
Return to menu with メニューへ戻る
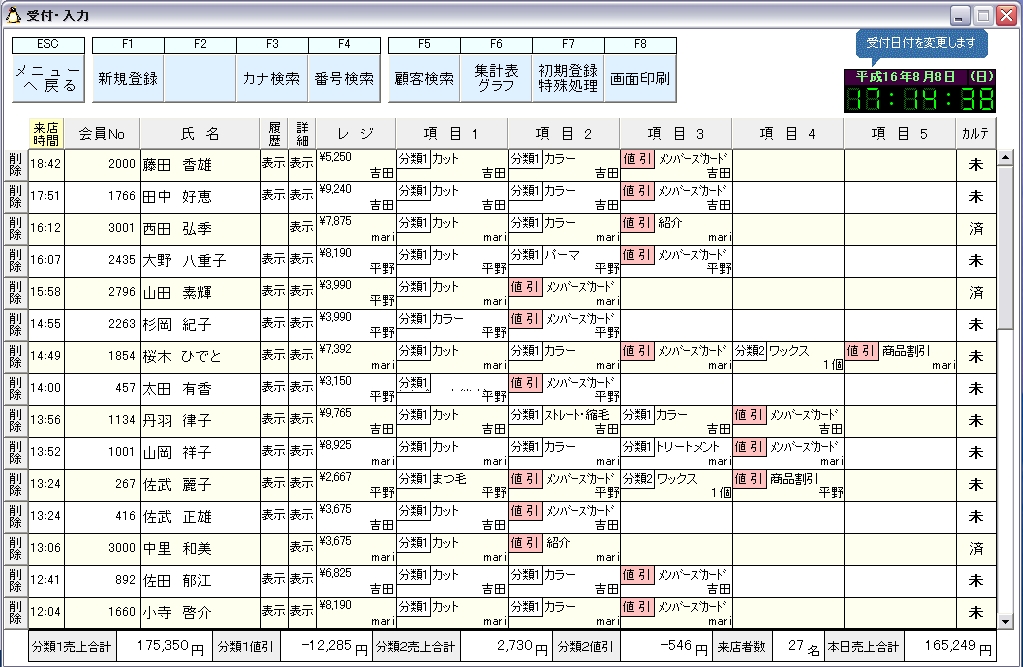[x=48, y=78]
